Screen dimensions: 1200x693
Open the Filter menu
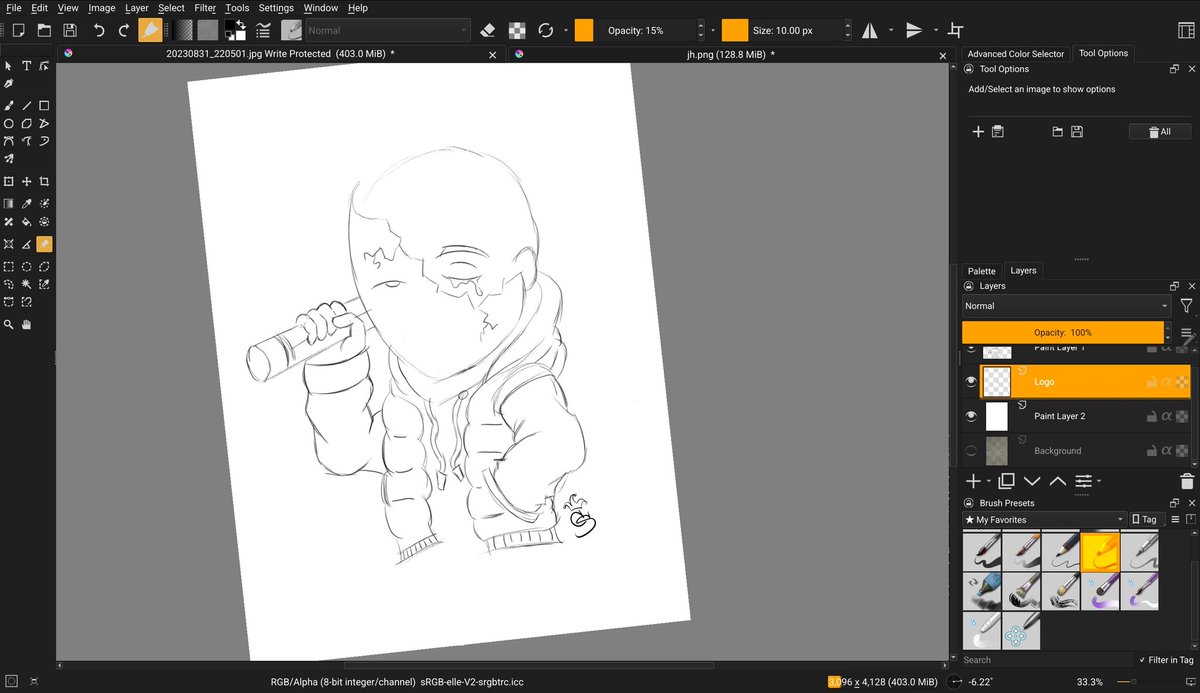[205, 8]
